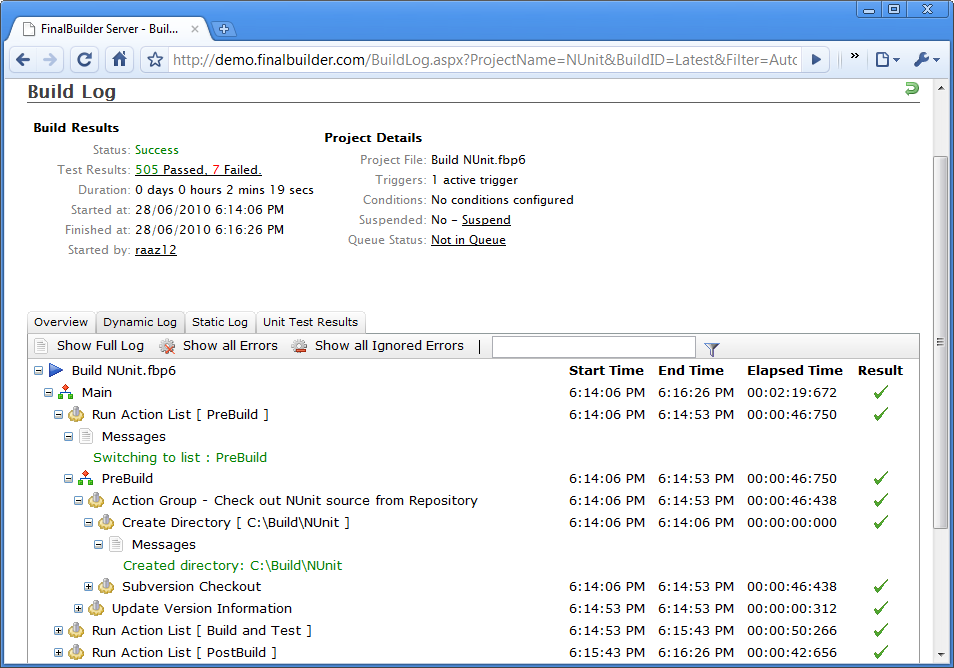
Task: Open the 7 Failed test results link
Action: coord(236,170)
